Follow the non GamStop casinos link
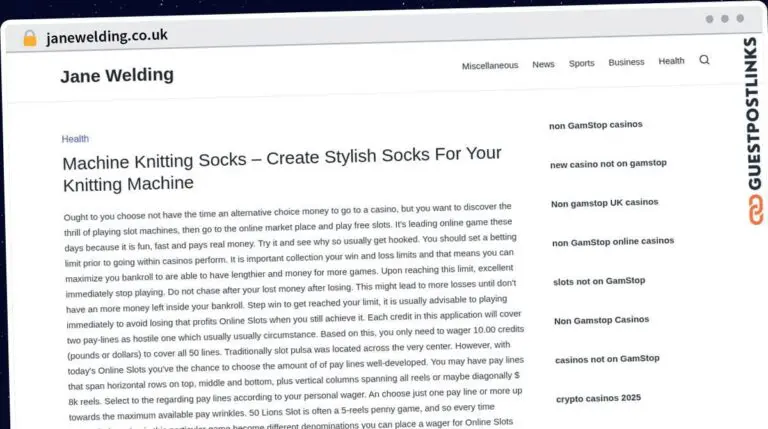The image size is (768, 429). [x=596, y=125]
